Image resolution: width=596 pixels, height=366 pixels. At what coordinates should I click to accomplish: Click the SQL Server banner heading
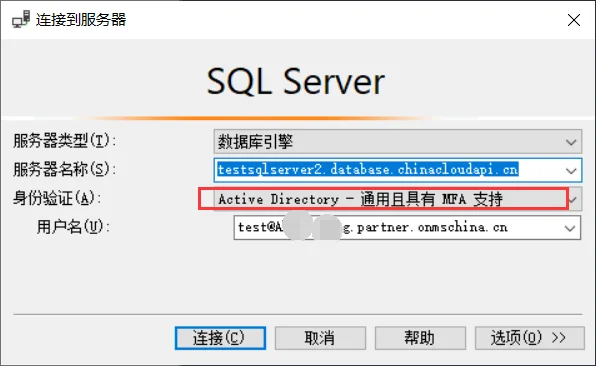pos(296,81)
